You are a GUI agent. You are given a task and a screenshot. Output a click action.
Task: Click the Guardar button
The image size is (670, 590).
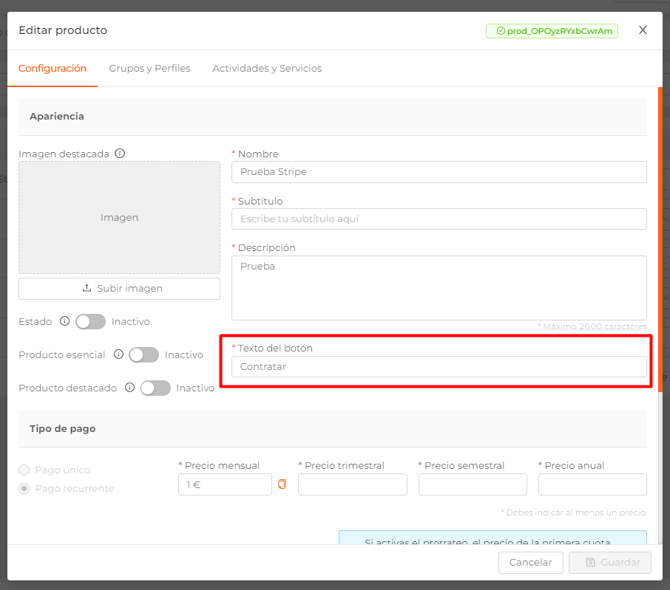610,563
